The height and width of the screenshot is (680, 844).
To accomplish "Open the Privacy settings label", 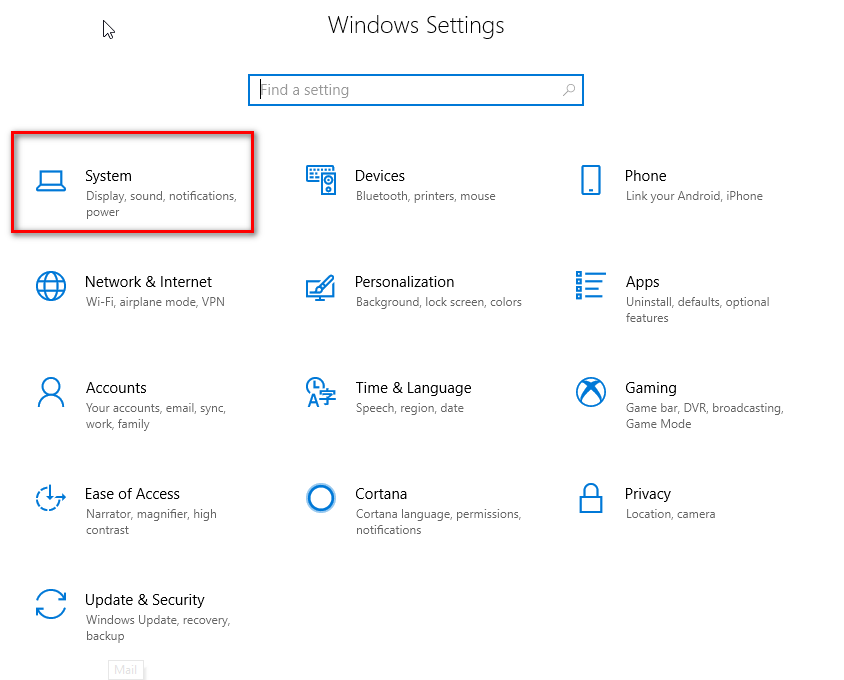I will click(x=647, y=494).
